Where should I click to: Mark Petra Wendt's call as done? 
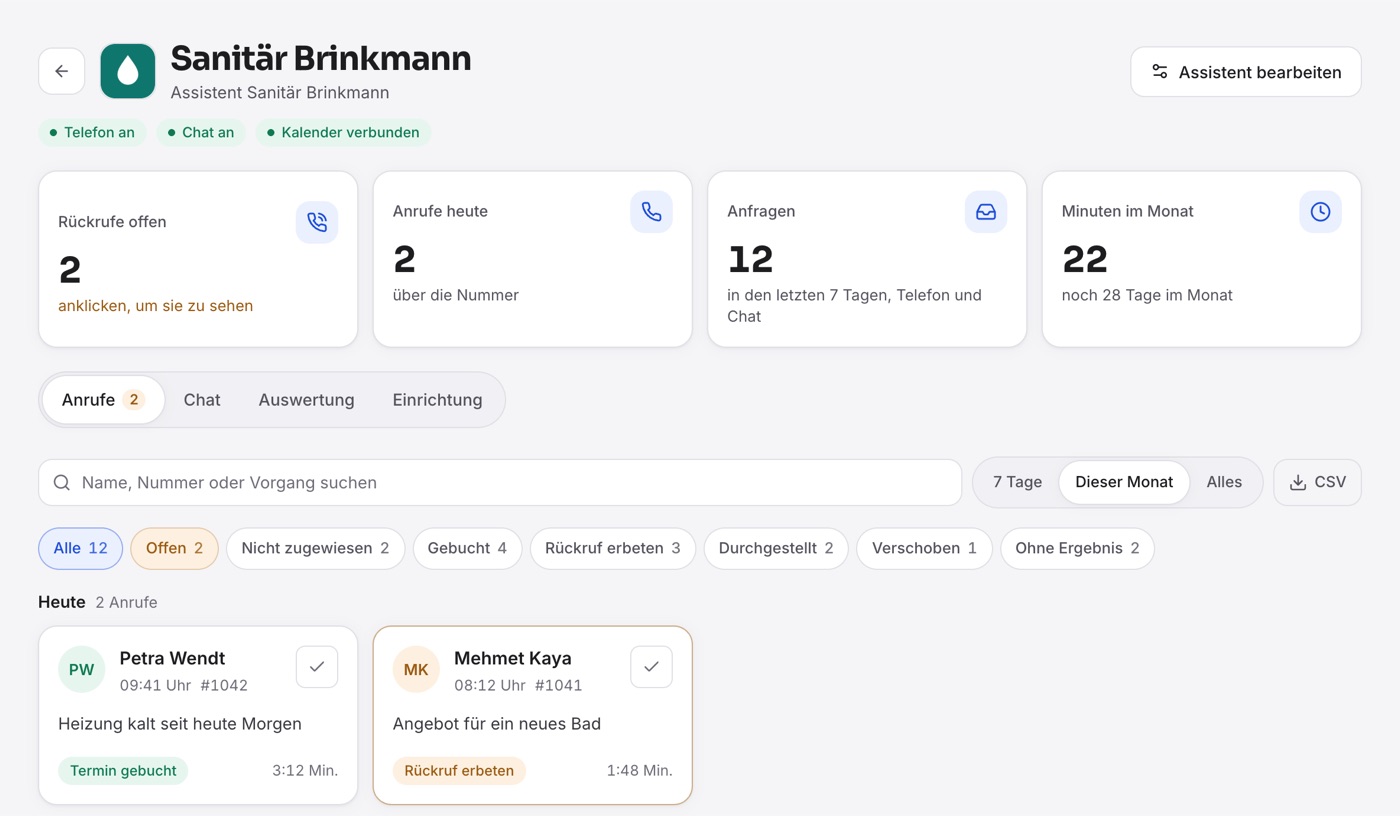coord(317,667)
